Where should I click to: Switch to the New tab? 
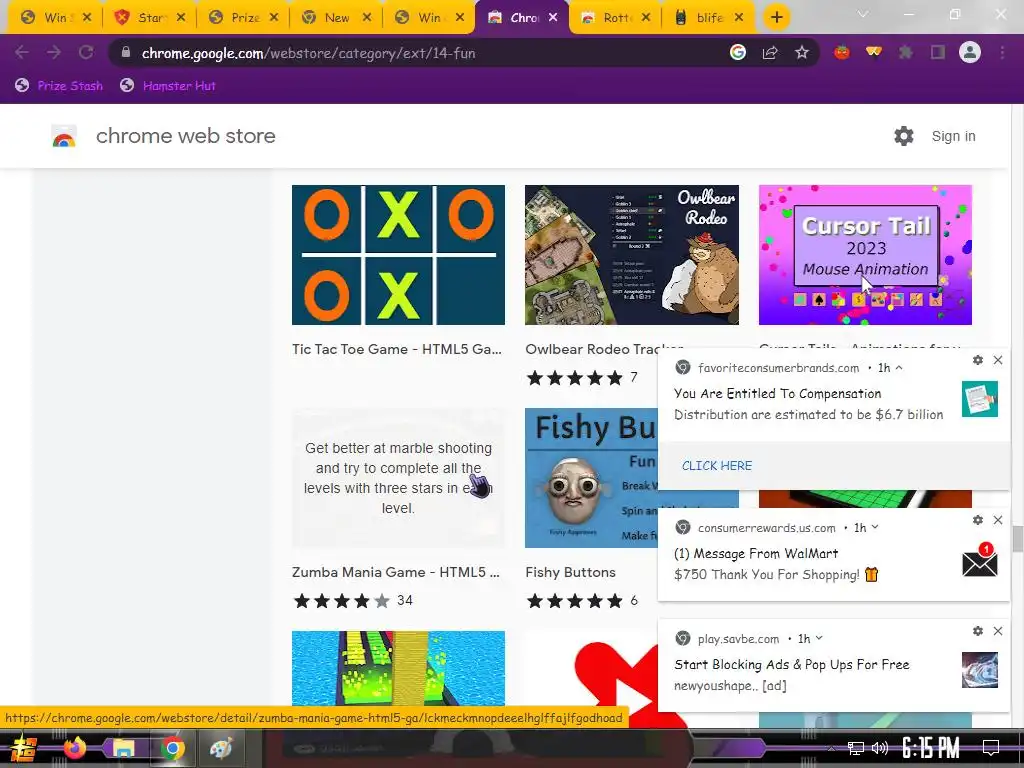pyautogui.click(x=336, y=18)
